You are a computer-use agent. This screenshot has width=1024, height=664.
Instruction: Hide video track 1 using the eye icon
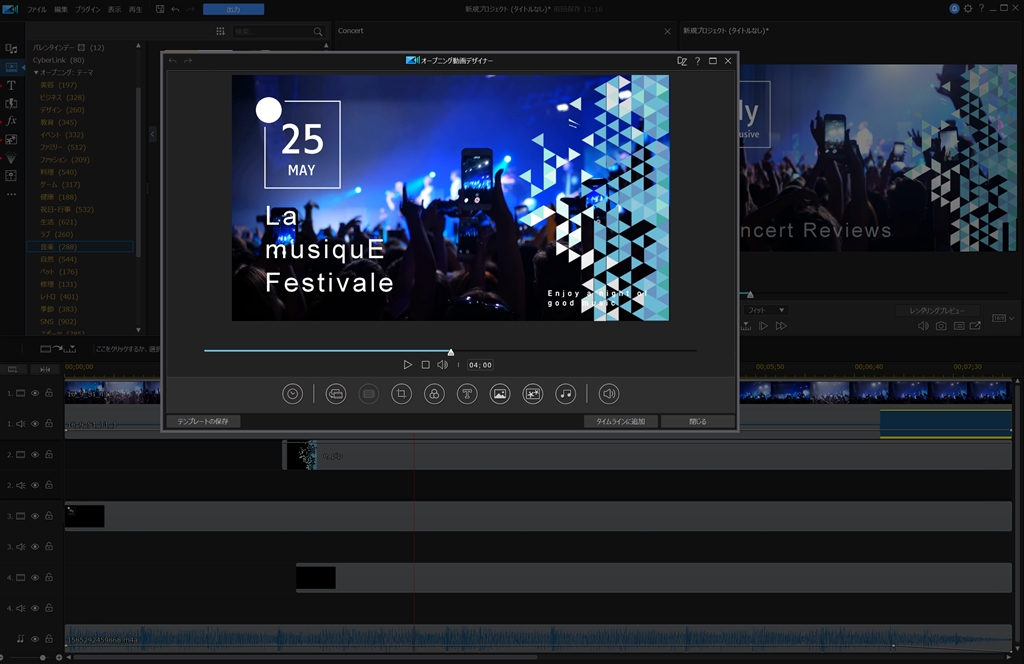click(34, 393)
